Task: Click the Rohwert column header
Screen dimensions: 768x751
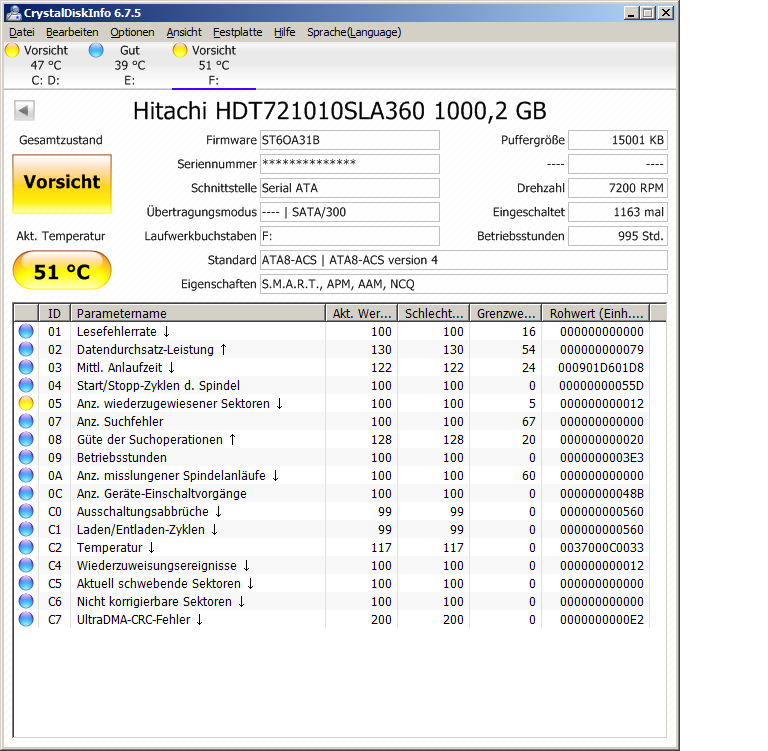Action: [x=596, y=314]
